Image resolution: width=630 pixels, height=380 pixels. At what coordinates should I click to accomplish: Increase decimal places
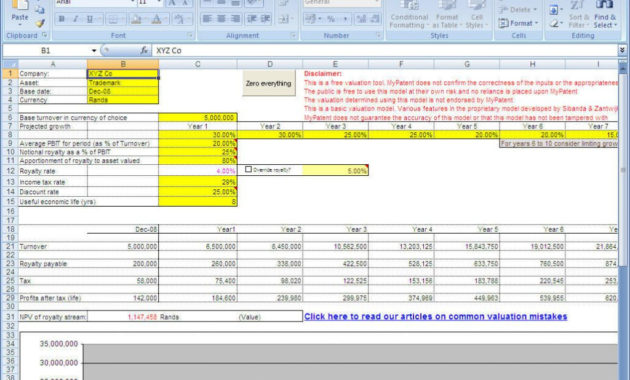pyautogui.click(x=361, y=19)
